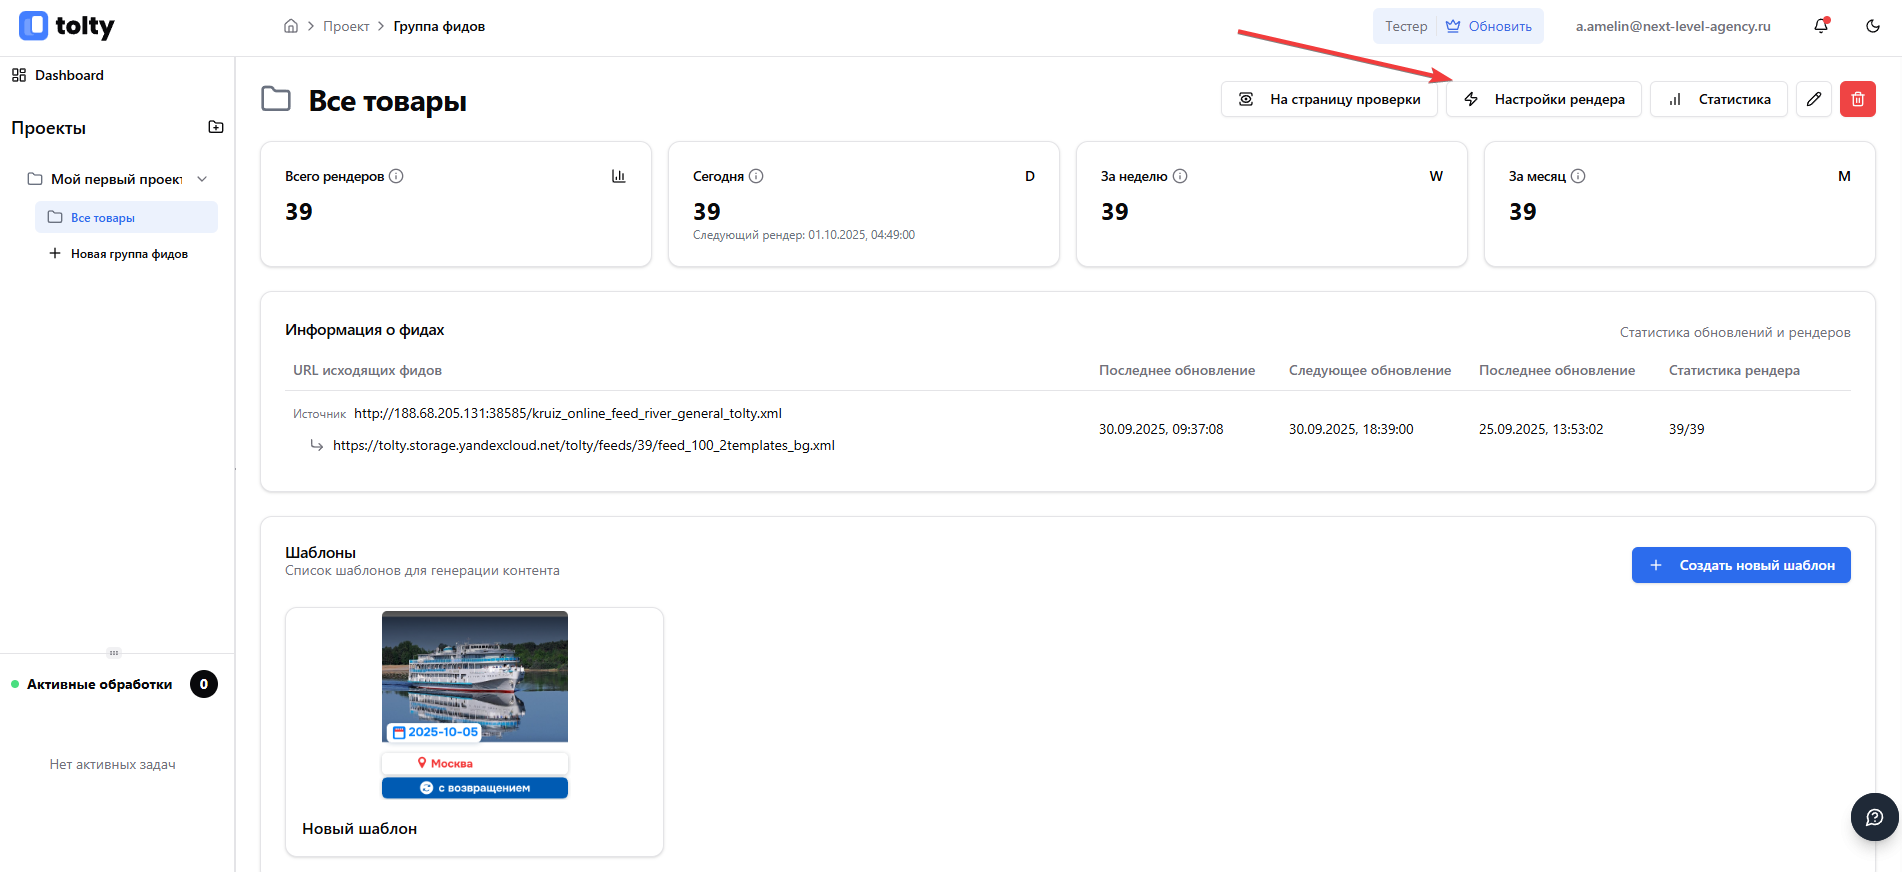This screenshot has width=1902, height=872.
Task: Open Настройки рендера
Action: pos(1544,99)
